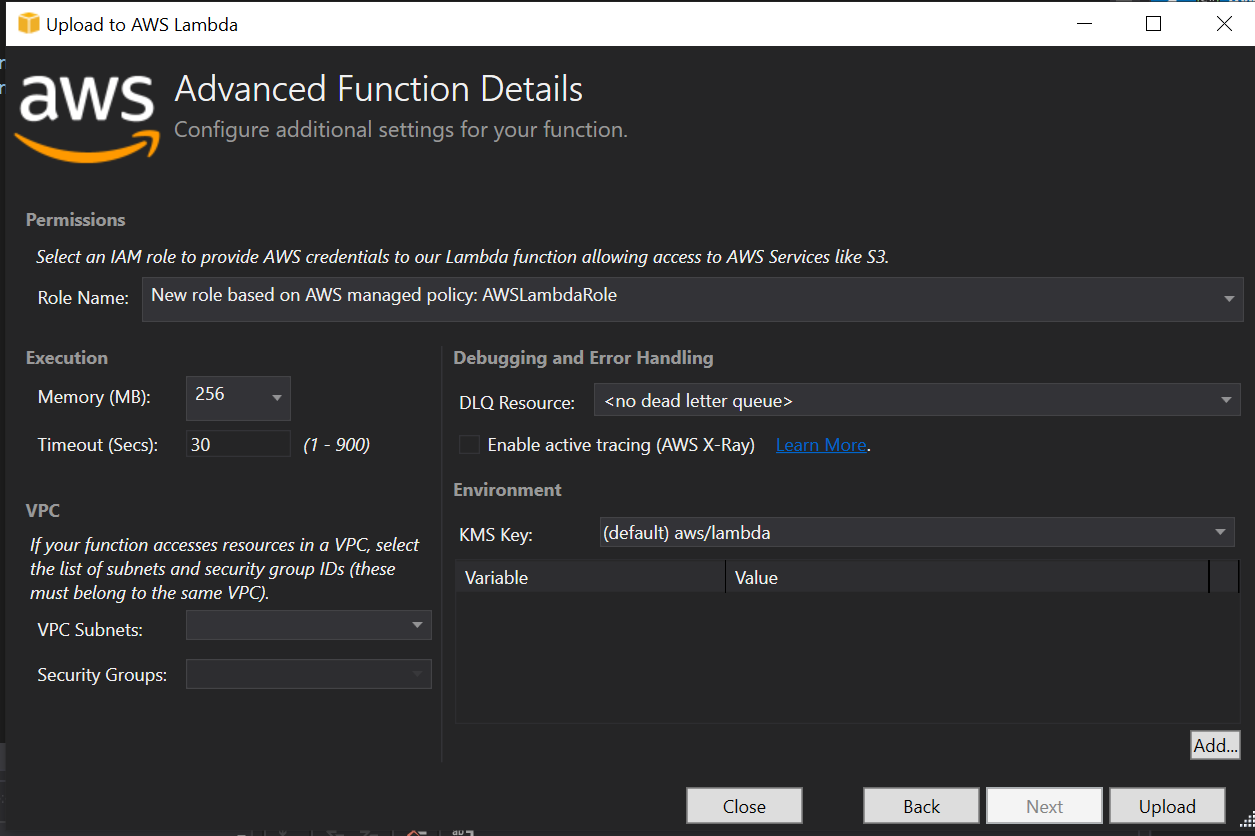
Task: Go back with the Back button
Action: 921,806
